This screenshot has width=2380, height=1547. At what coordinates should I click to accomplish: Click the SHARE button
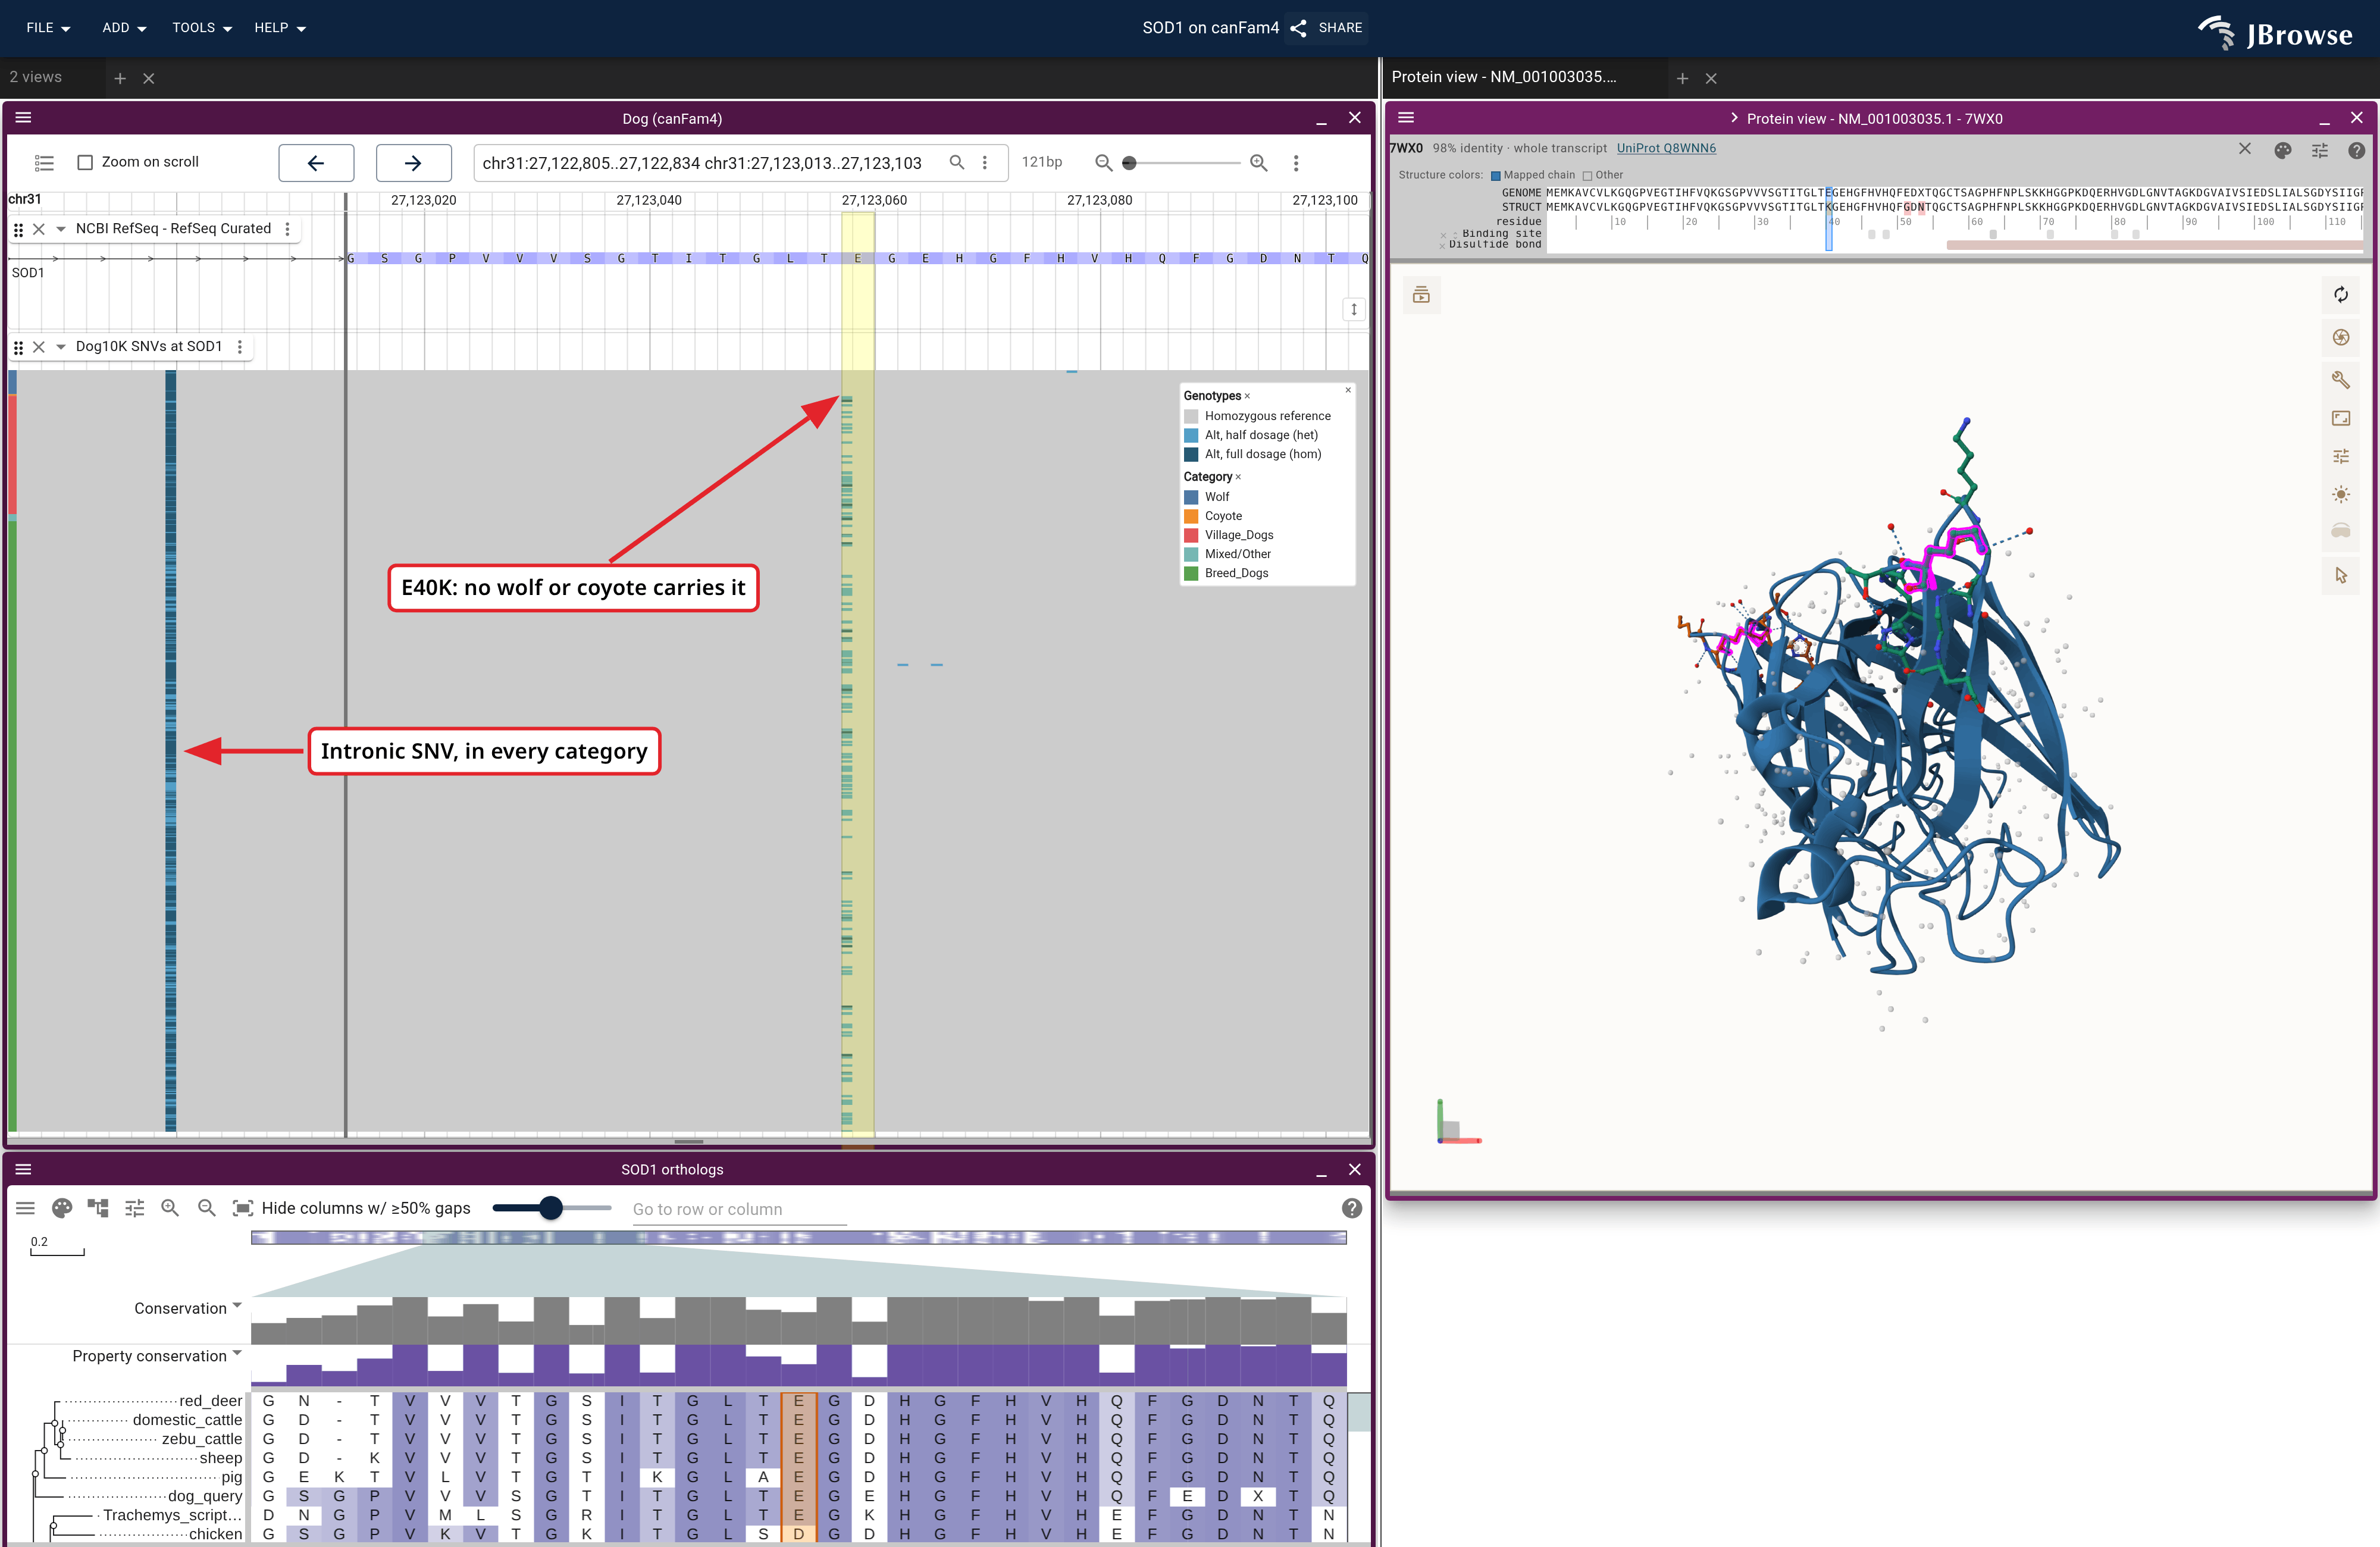(x=1326, y=28)
